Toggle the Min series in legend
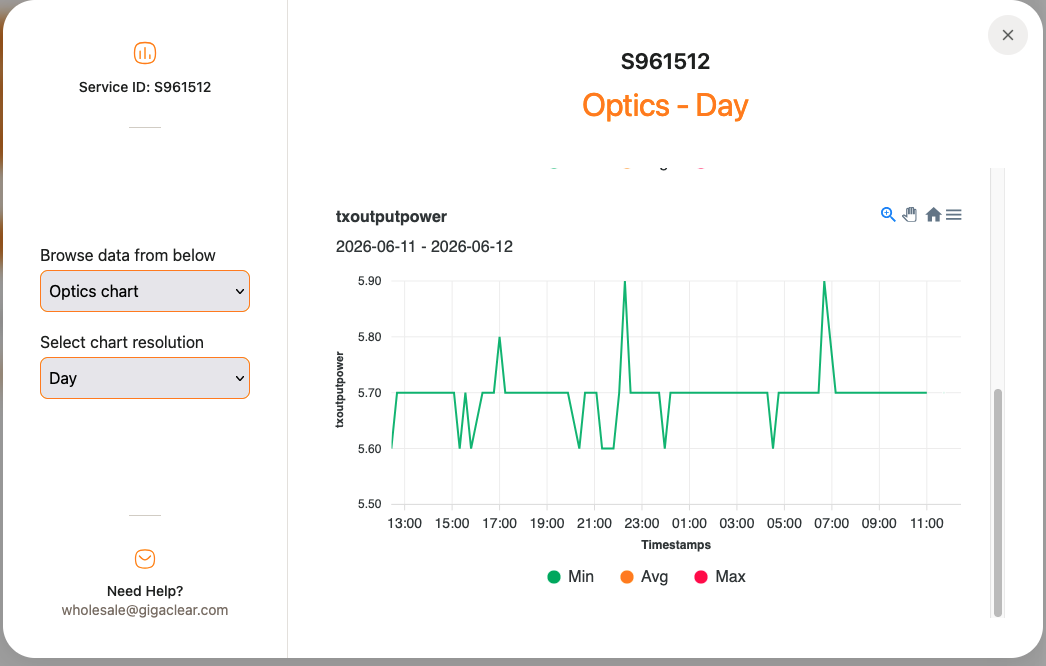This screenshot has width=1046, height=666. 570,577
